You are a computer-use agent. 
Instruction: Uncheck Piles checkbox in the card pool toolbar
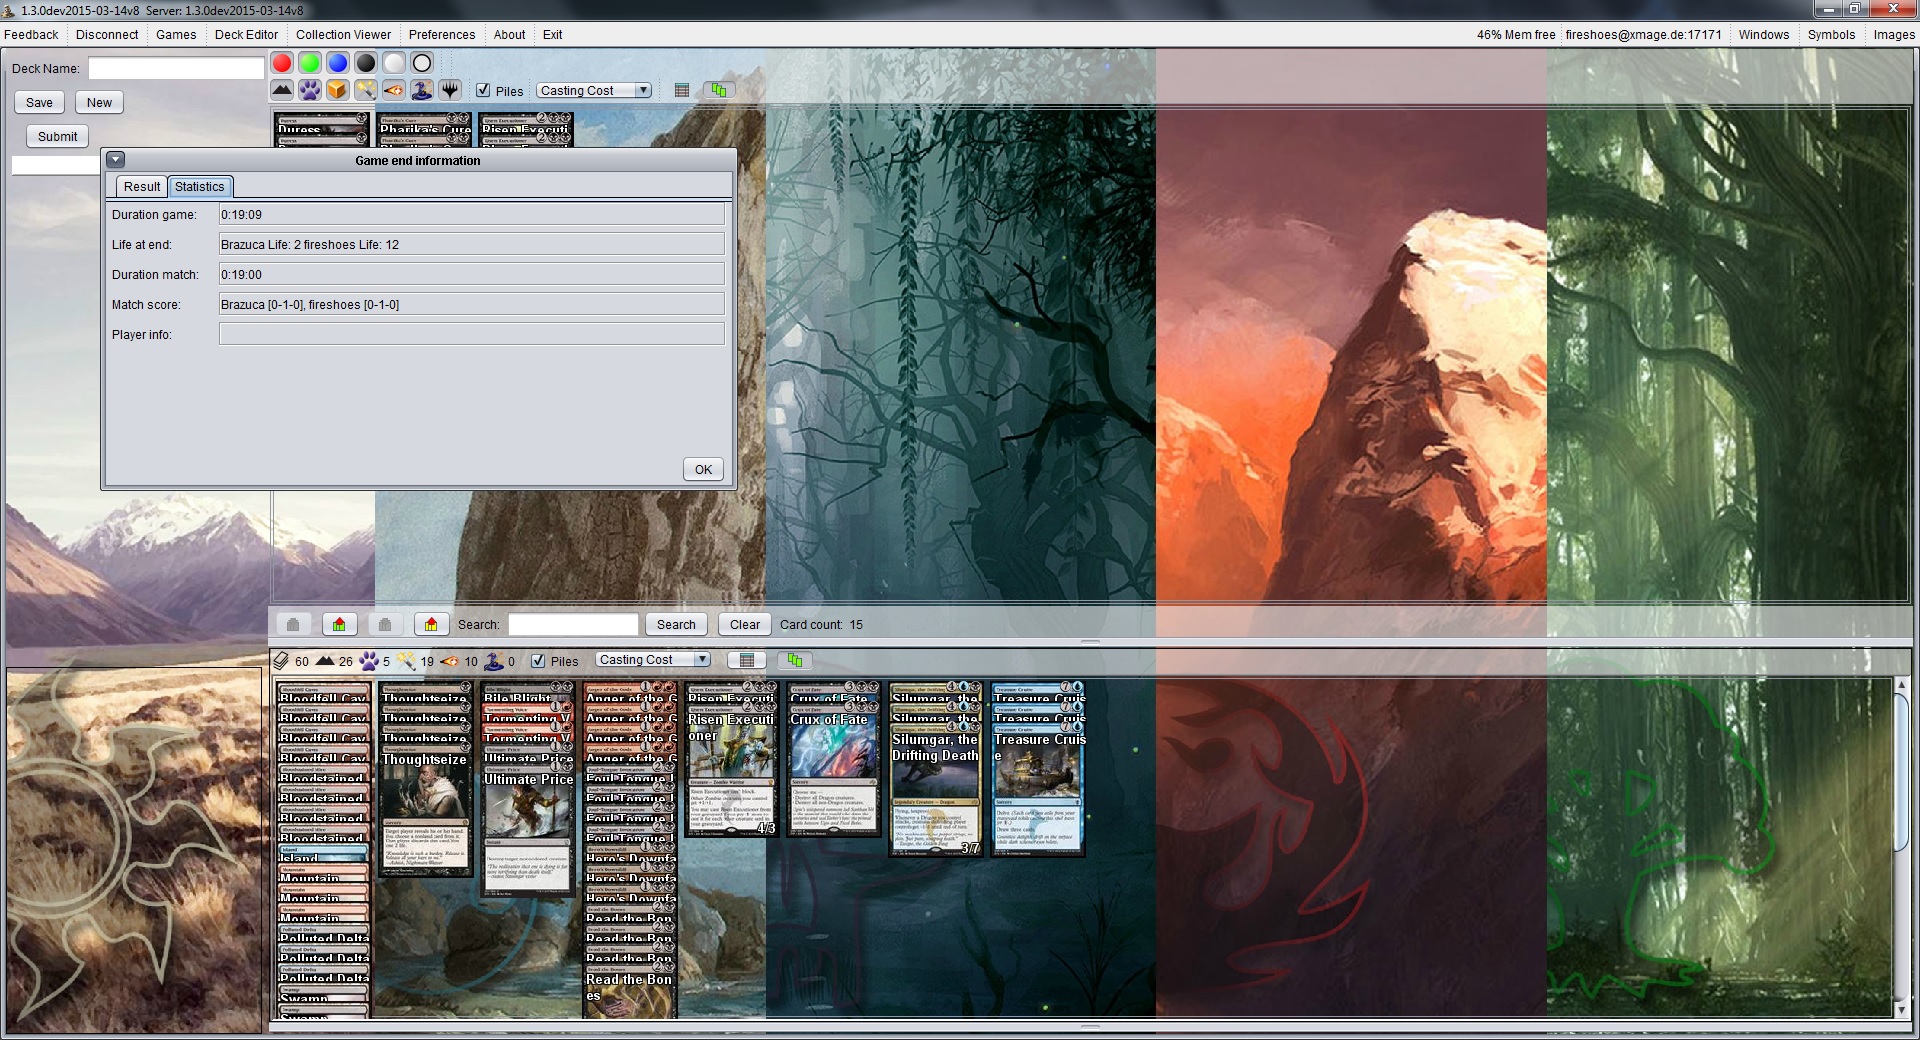tap(483, 90)
